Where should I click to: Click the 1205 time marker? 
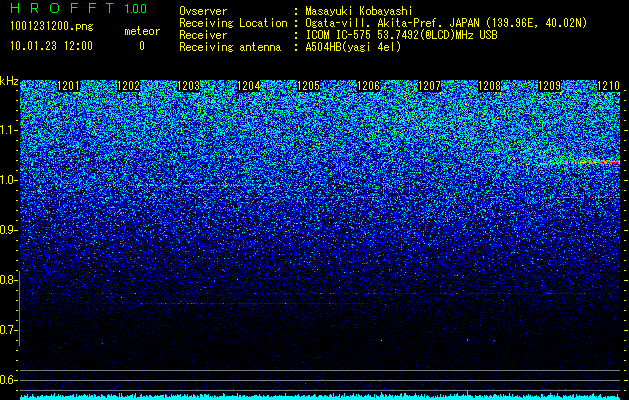[308, 86]
